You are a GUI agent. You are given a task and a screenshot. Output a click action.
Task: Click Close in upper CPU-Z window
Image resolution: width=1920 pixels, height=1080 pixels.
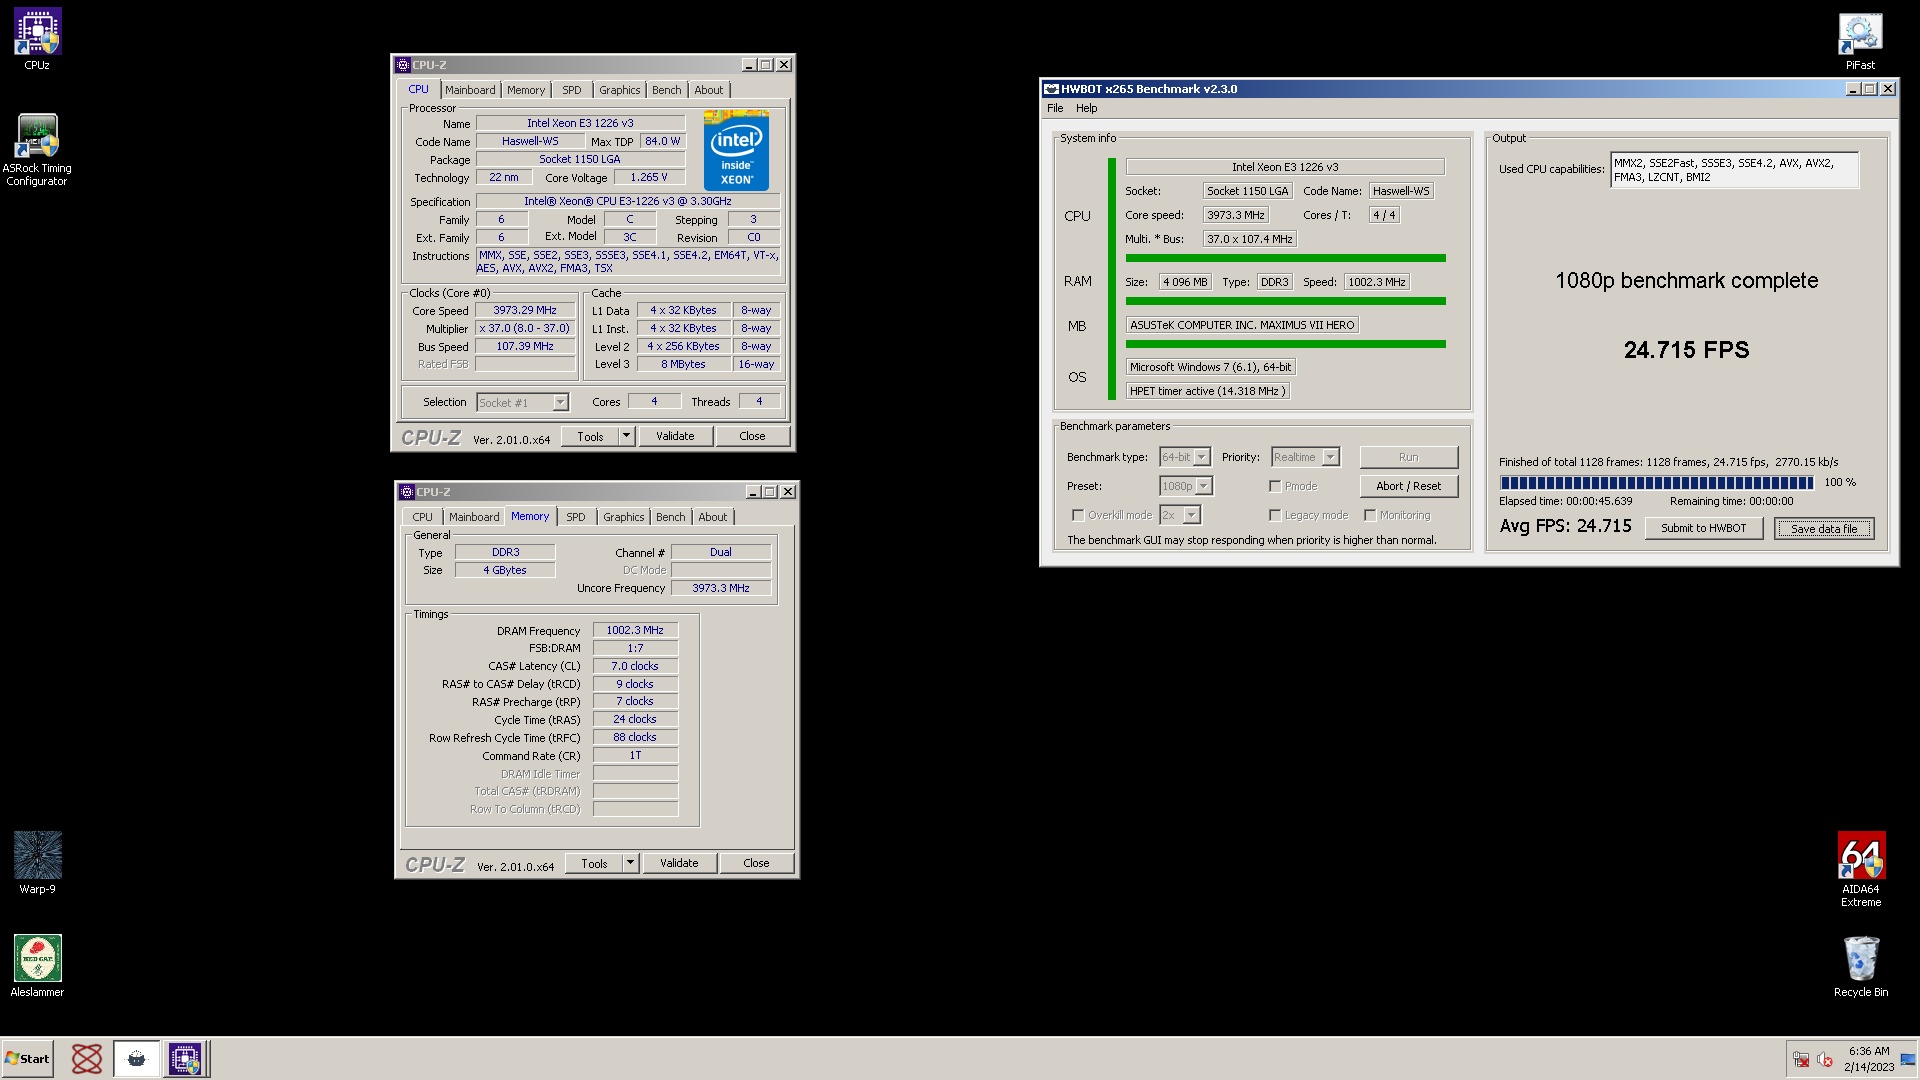pyautogui.click(x=752, y=436)
